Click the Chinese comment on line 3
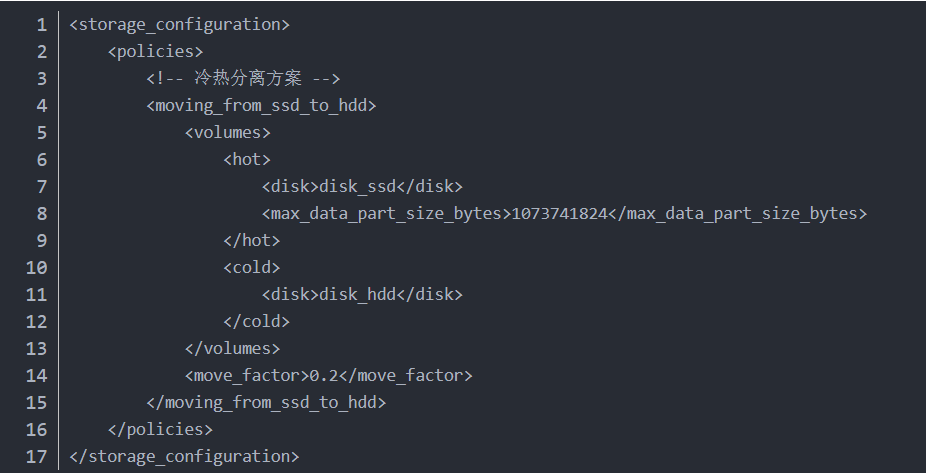This screenshot has height=473, width=926. click(243, 78)
